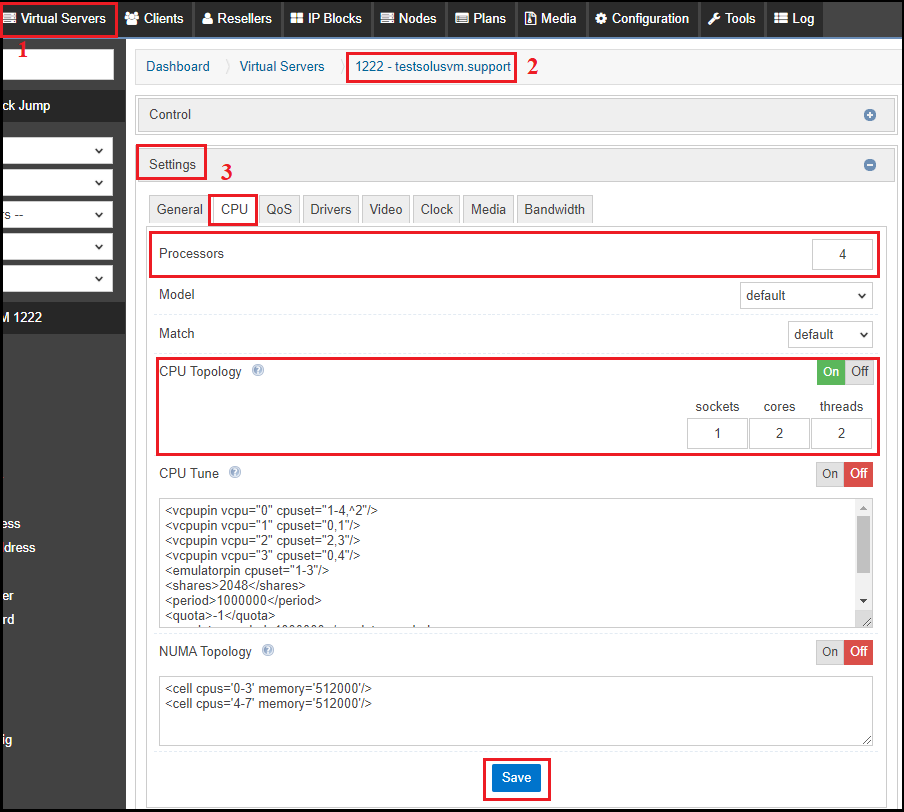Open the Log page in navigation
904x812 pixels.
pyautogui.click(x=794, y=18)
